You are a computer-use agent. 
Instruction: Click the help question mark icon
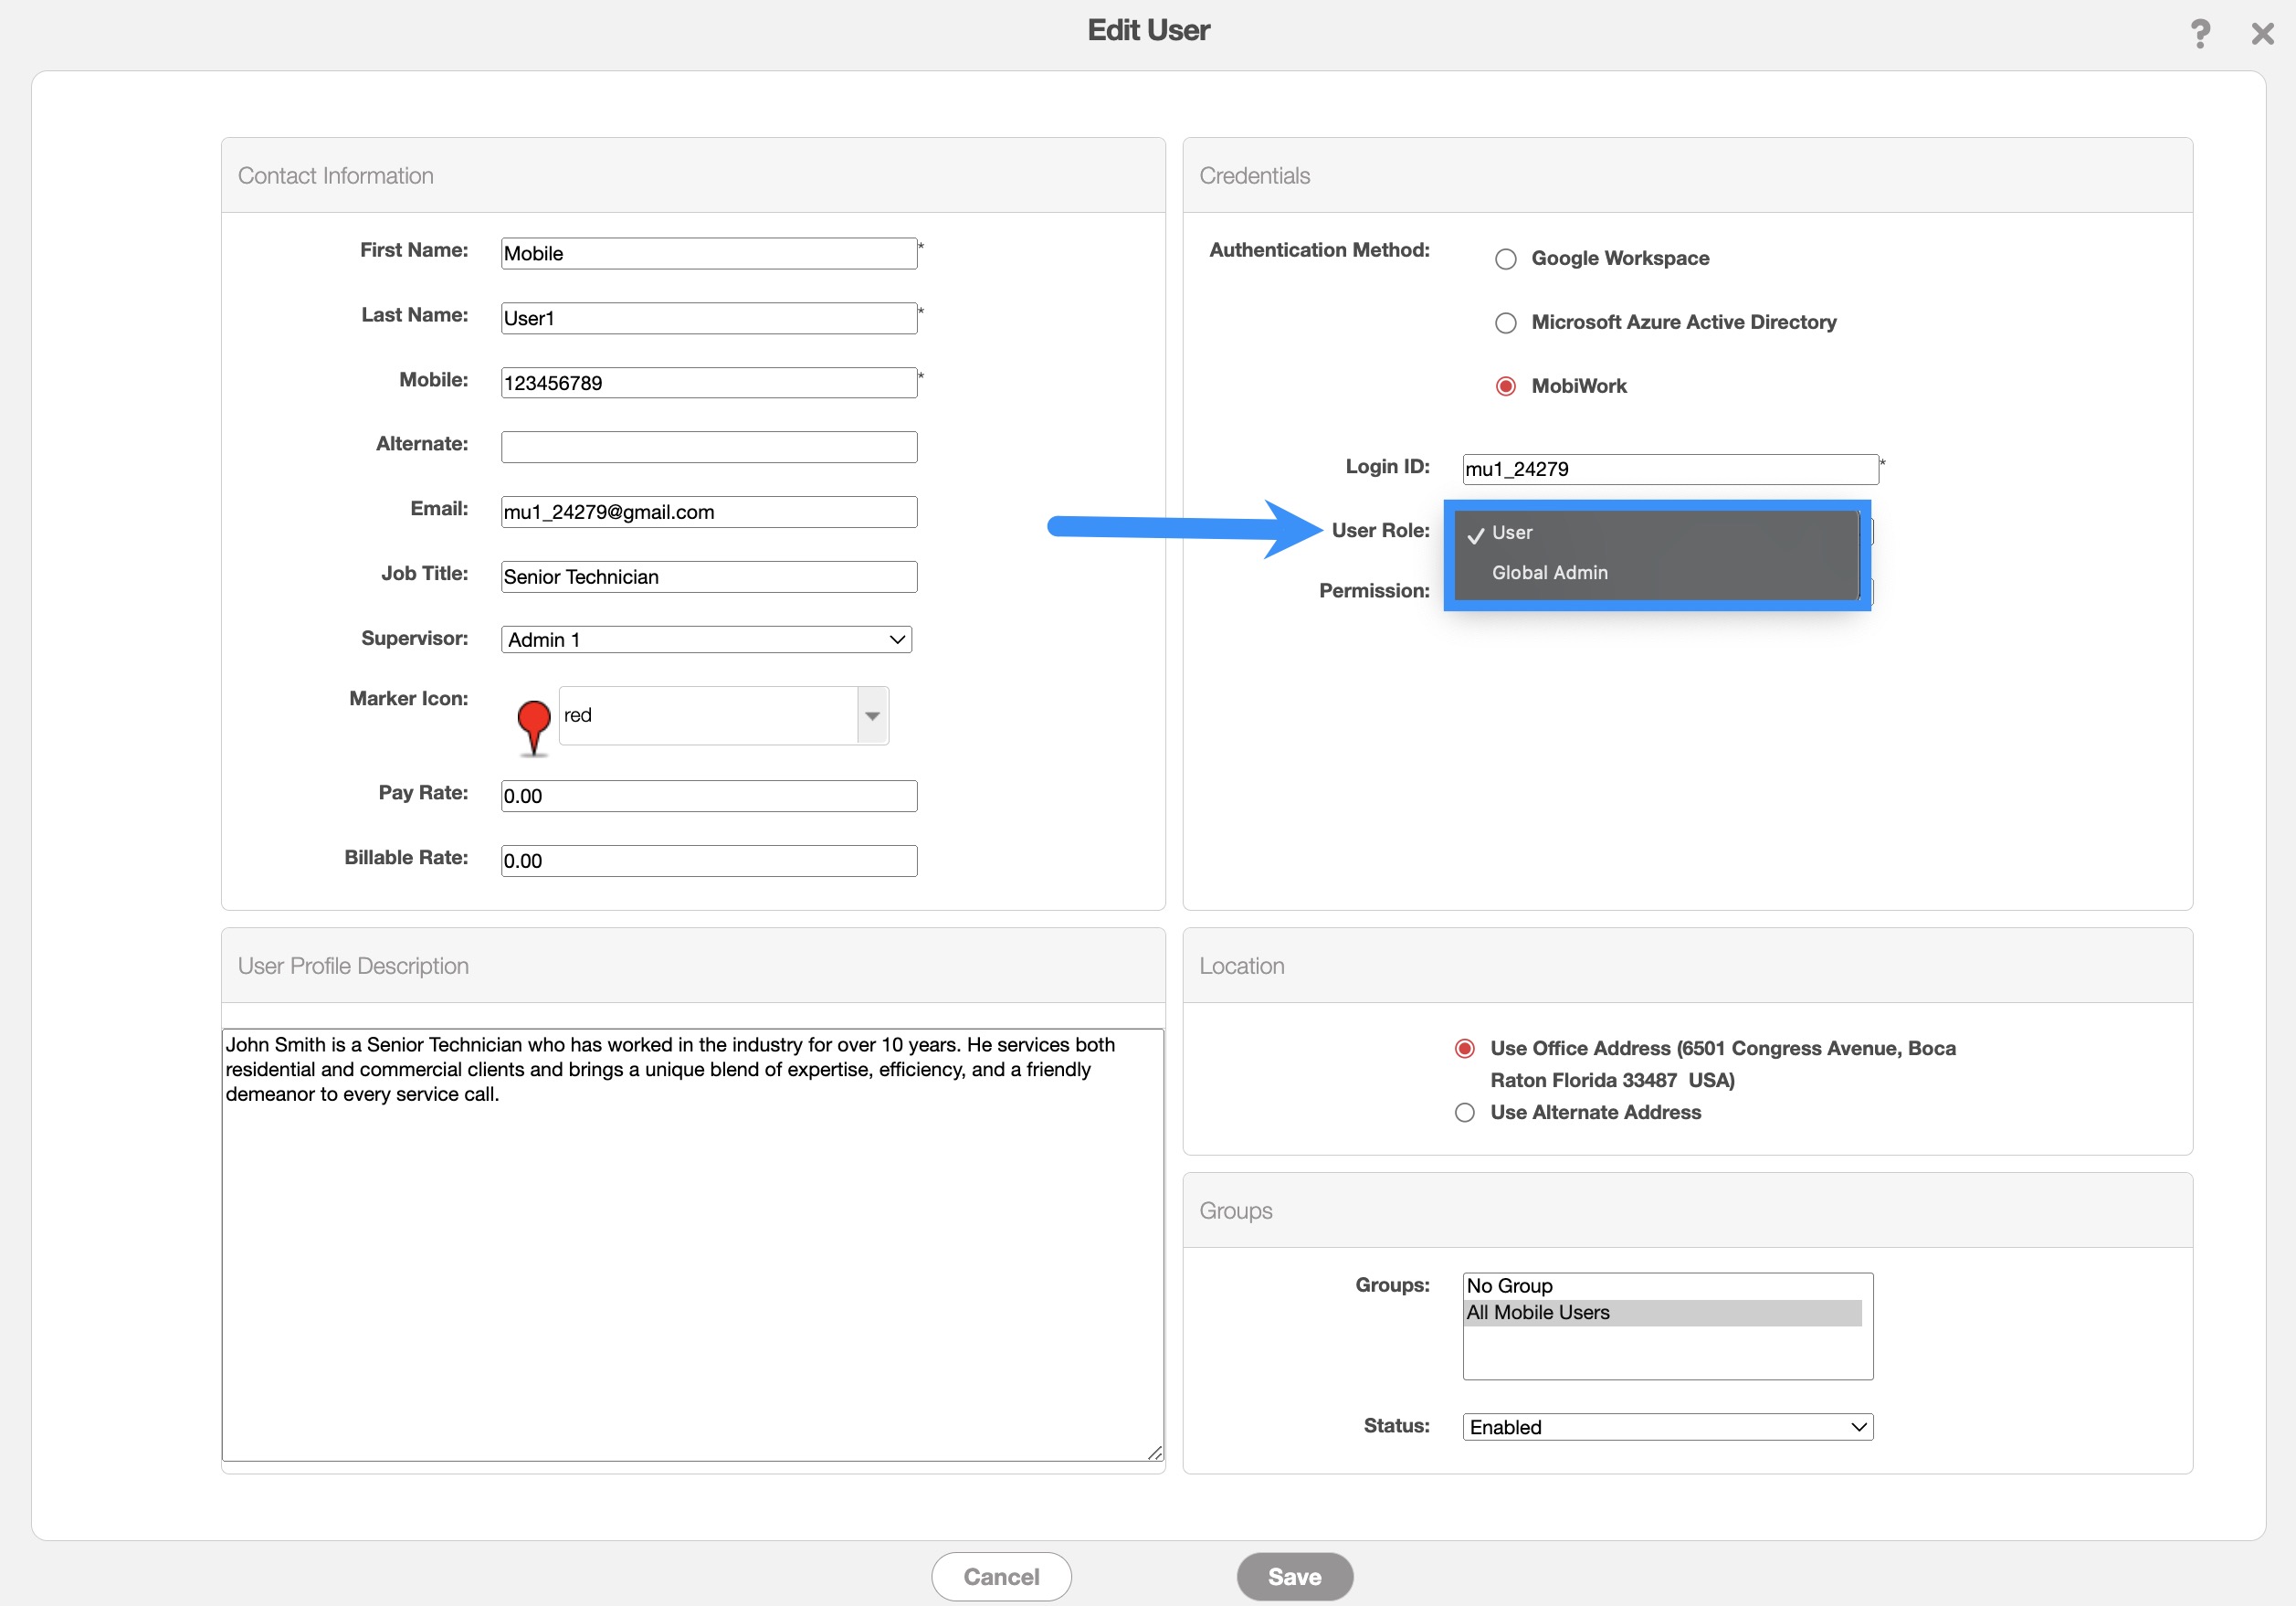point(2199,34)
